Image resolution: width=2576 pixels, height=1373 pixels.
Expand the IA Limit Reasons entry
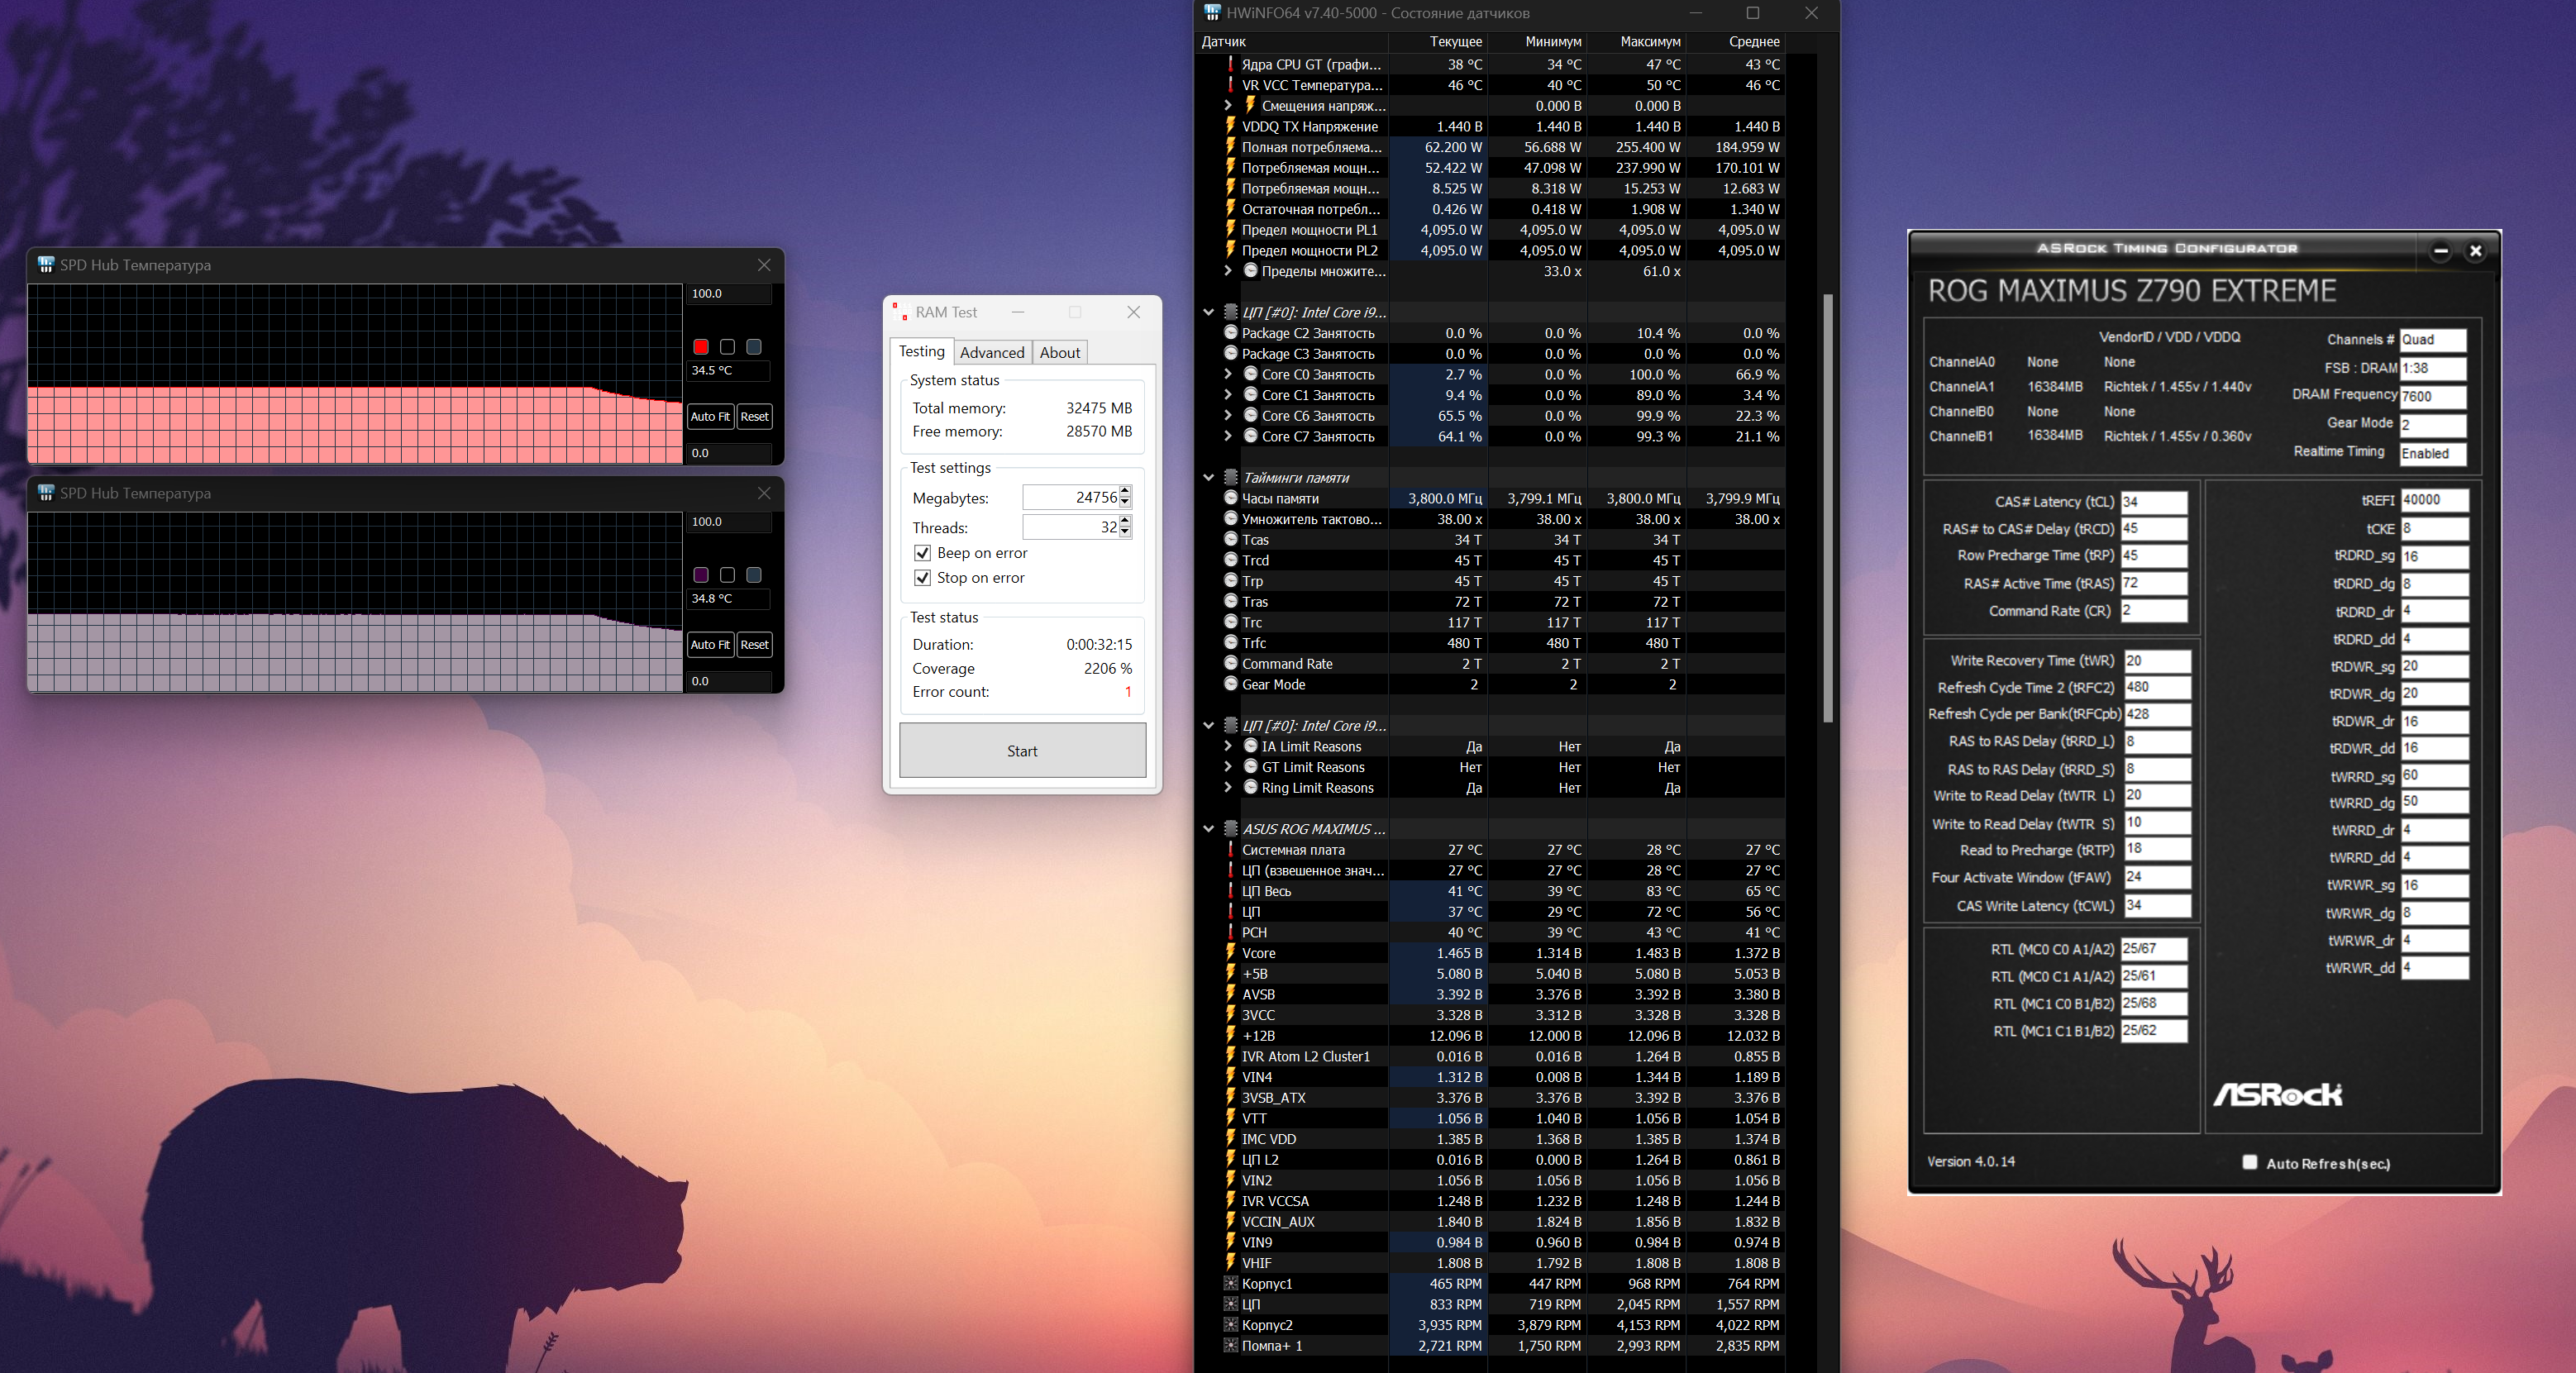(x=1228, y=746)
